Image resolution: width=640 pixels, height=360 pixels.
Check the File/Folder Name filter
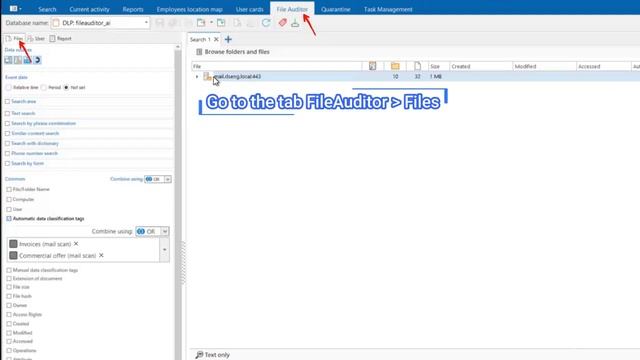tap(9, 189)
